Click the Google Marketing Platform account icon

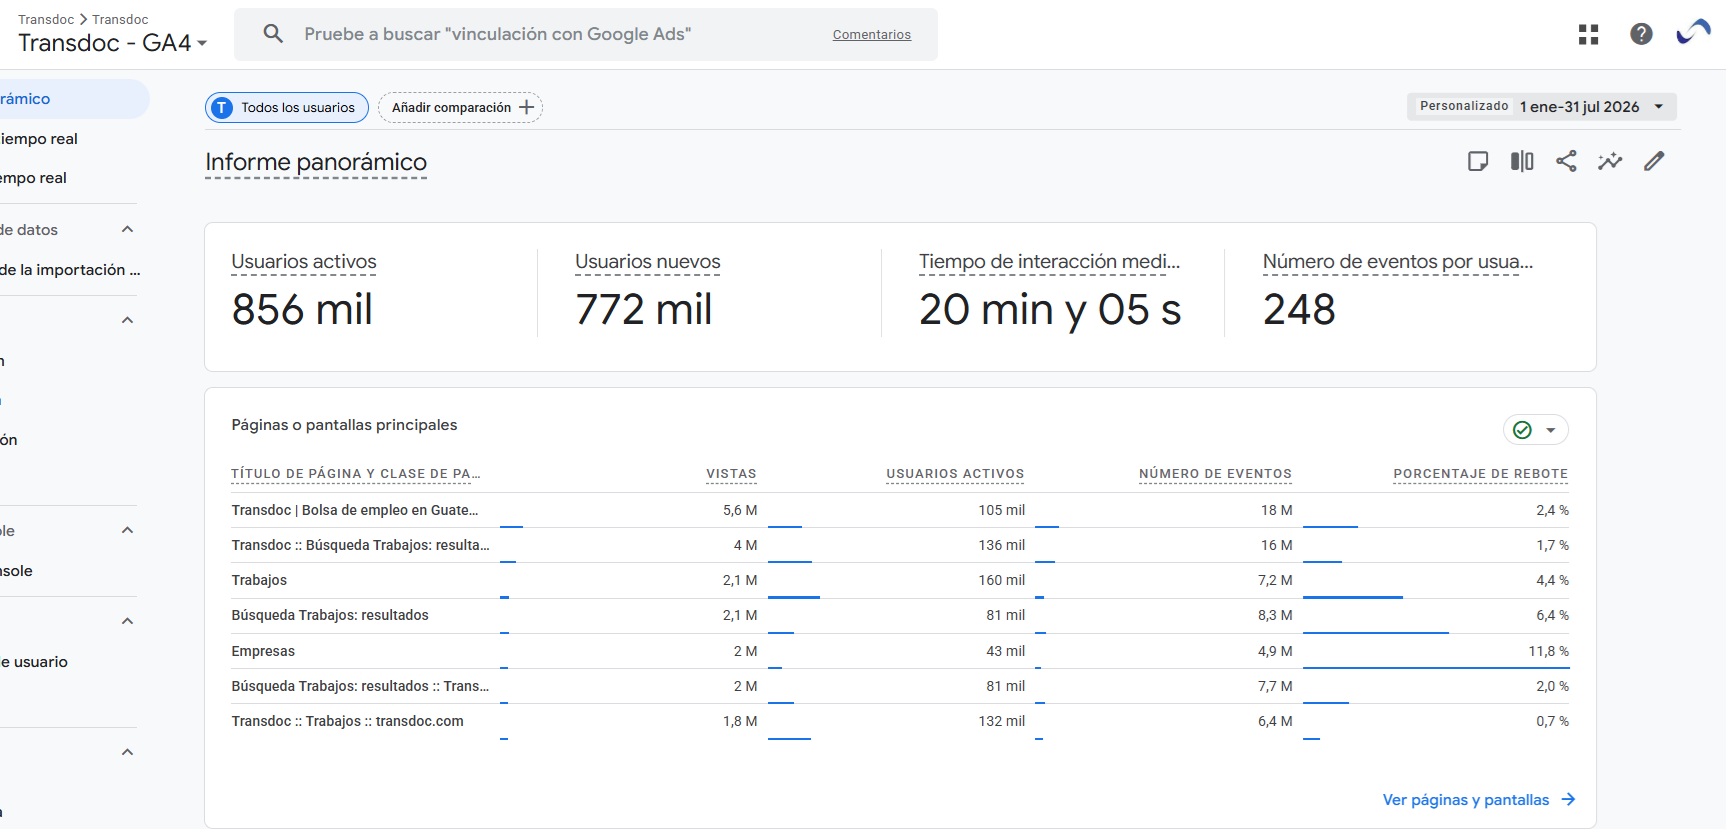pos(1694,34)
